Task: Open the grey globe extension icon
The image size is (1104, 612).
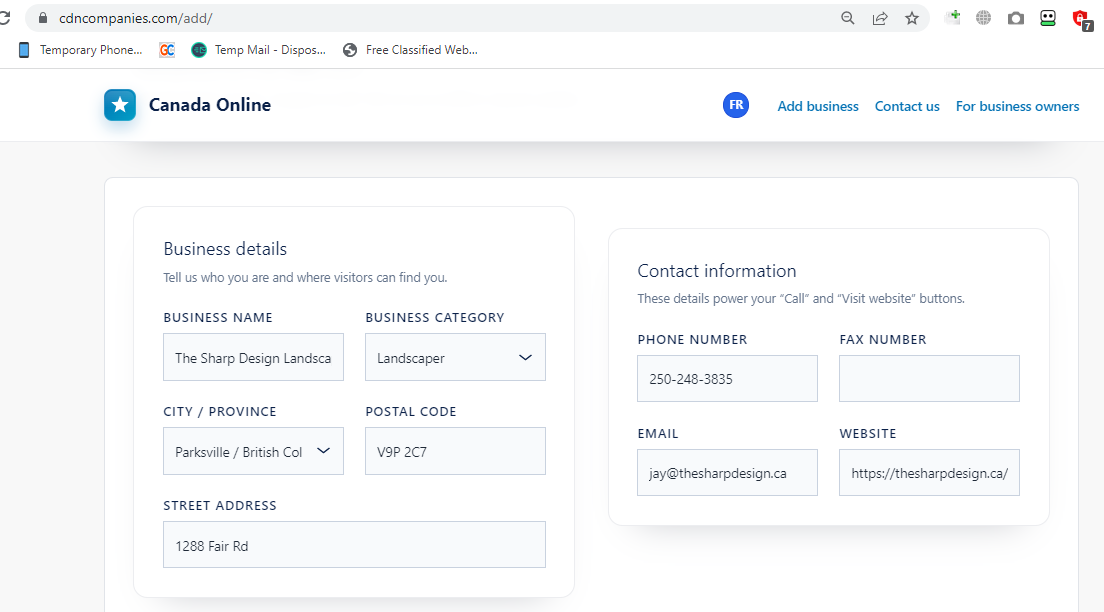Action: 984,18
